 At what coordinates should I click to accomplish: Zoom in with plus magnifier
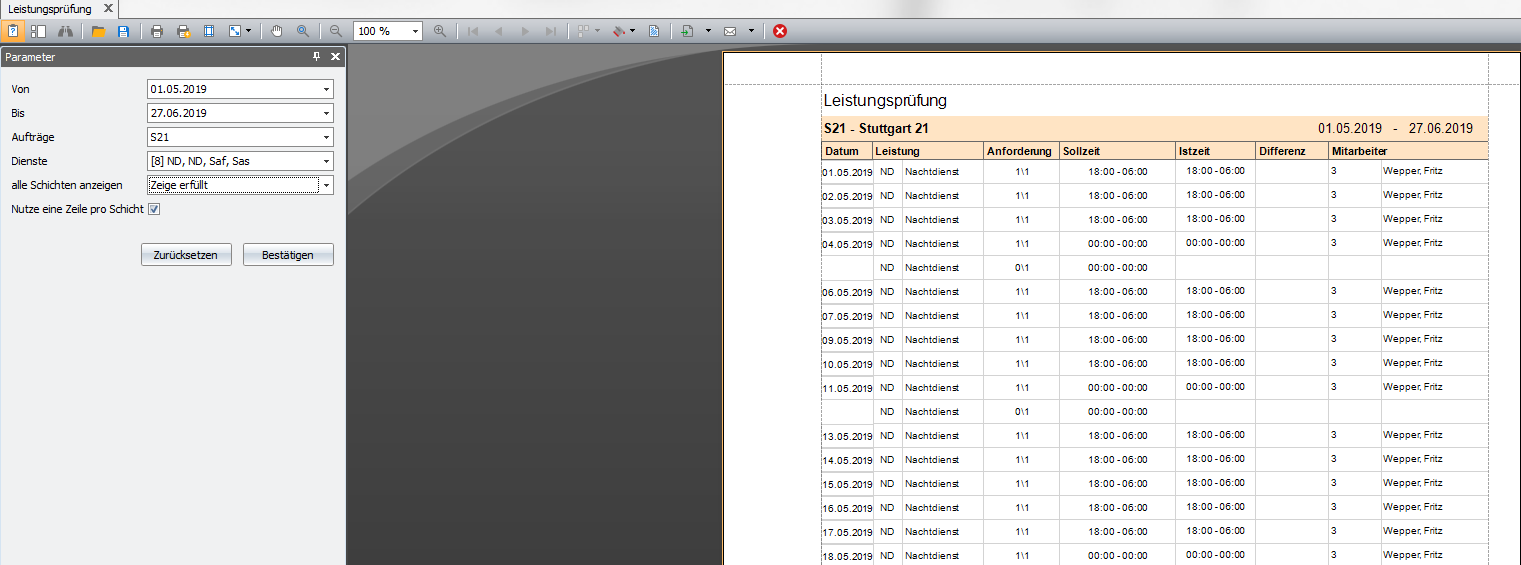pos(440,31)
